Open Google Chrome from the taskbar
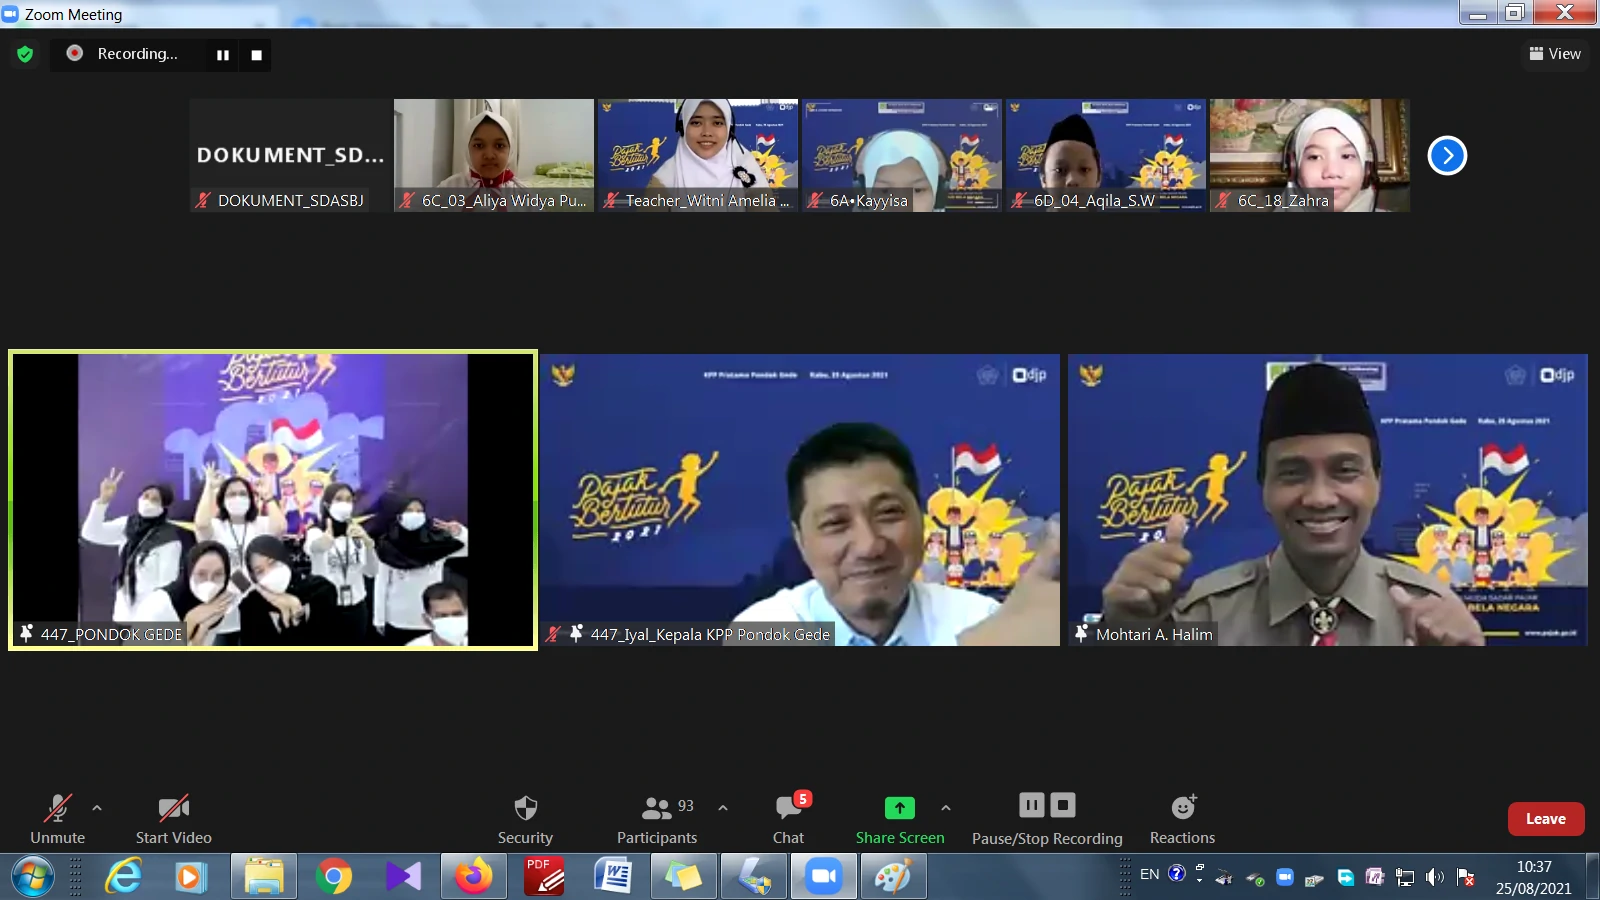 pos(334,877)
